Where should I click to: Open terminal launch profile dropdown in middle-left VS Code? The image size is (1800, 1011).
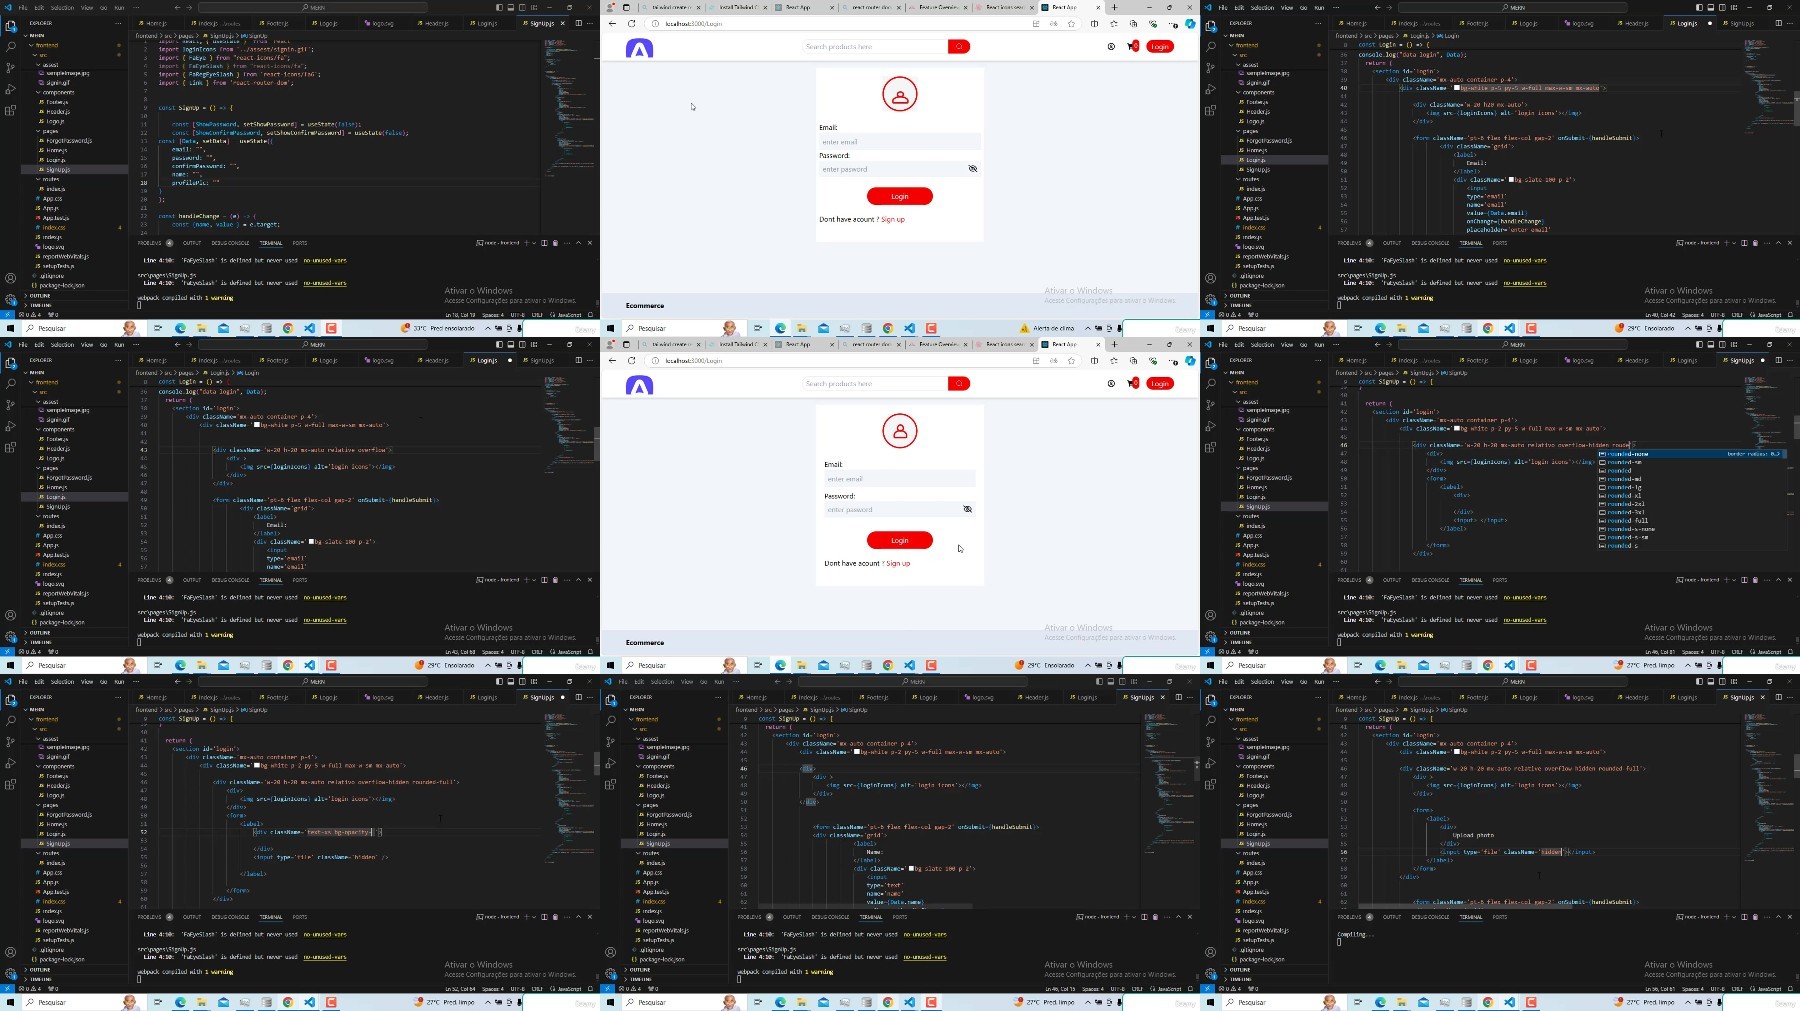click(535, 580)
